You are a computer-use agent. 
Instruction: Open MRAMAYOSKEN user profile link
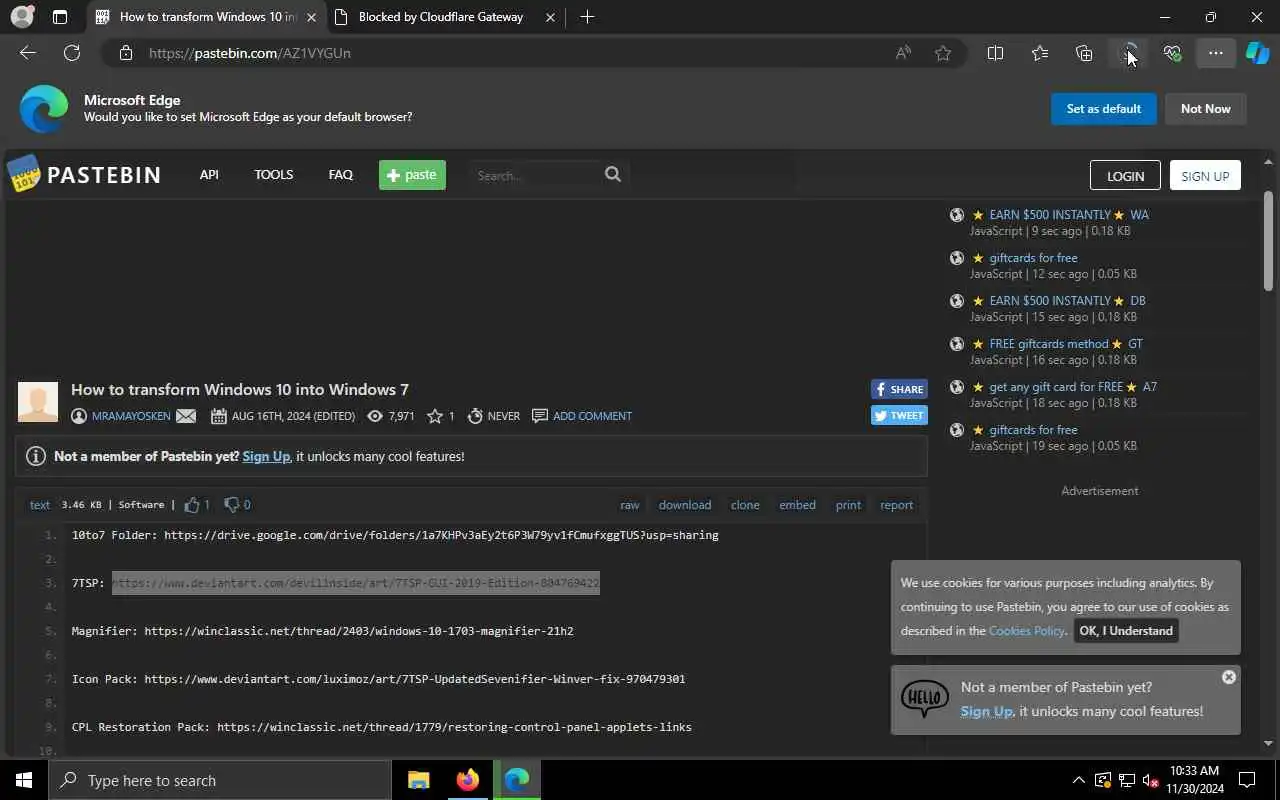click(131, 416)
